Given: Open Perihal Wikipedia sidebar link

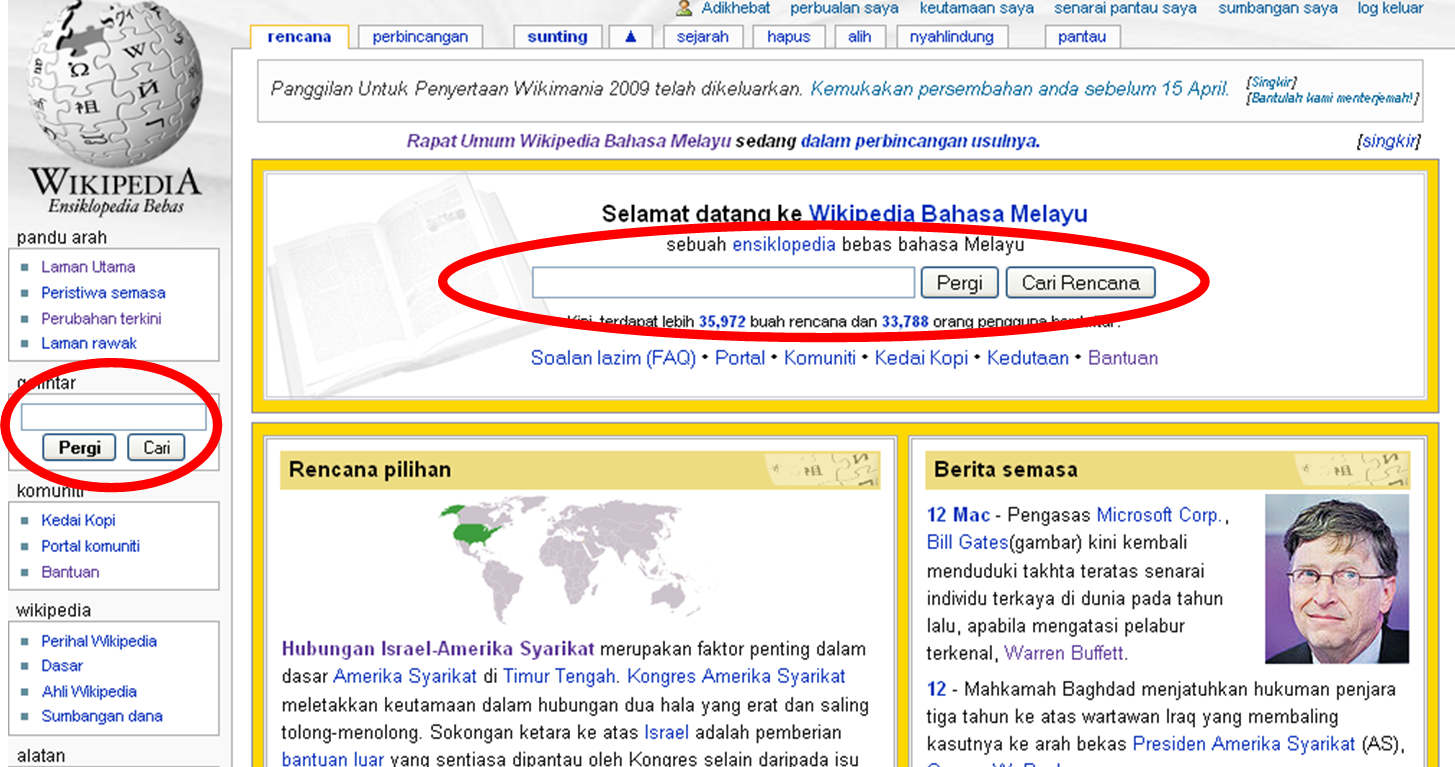Looking at the screenshot, I should 99,641.
